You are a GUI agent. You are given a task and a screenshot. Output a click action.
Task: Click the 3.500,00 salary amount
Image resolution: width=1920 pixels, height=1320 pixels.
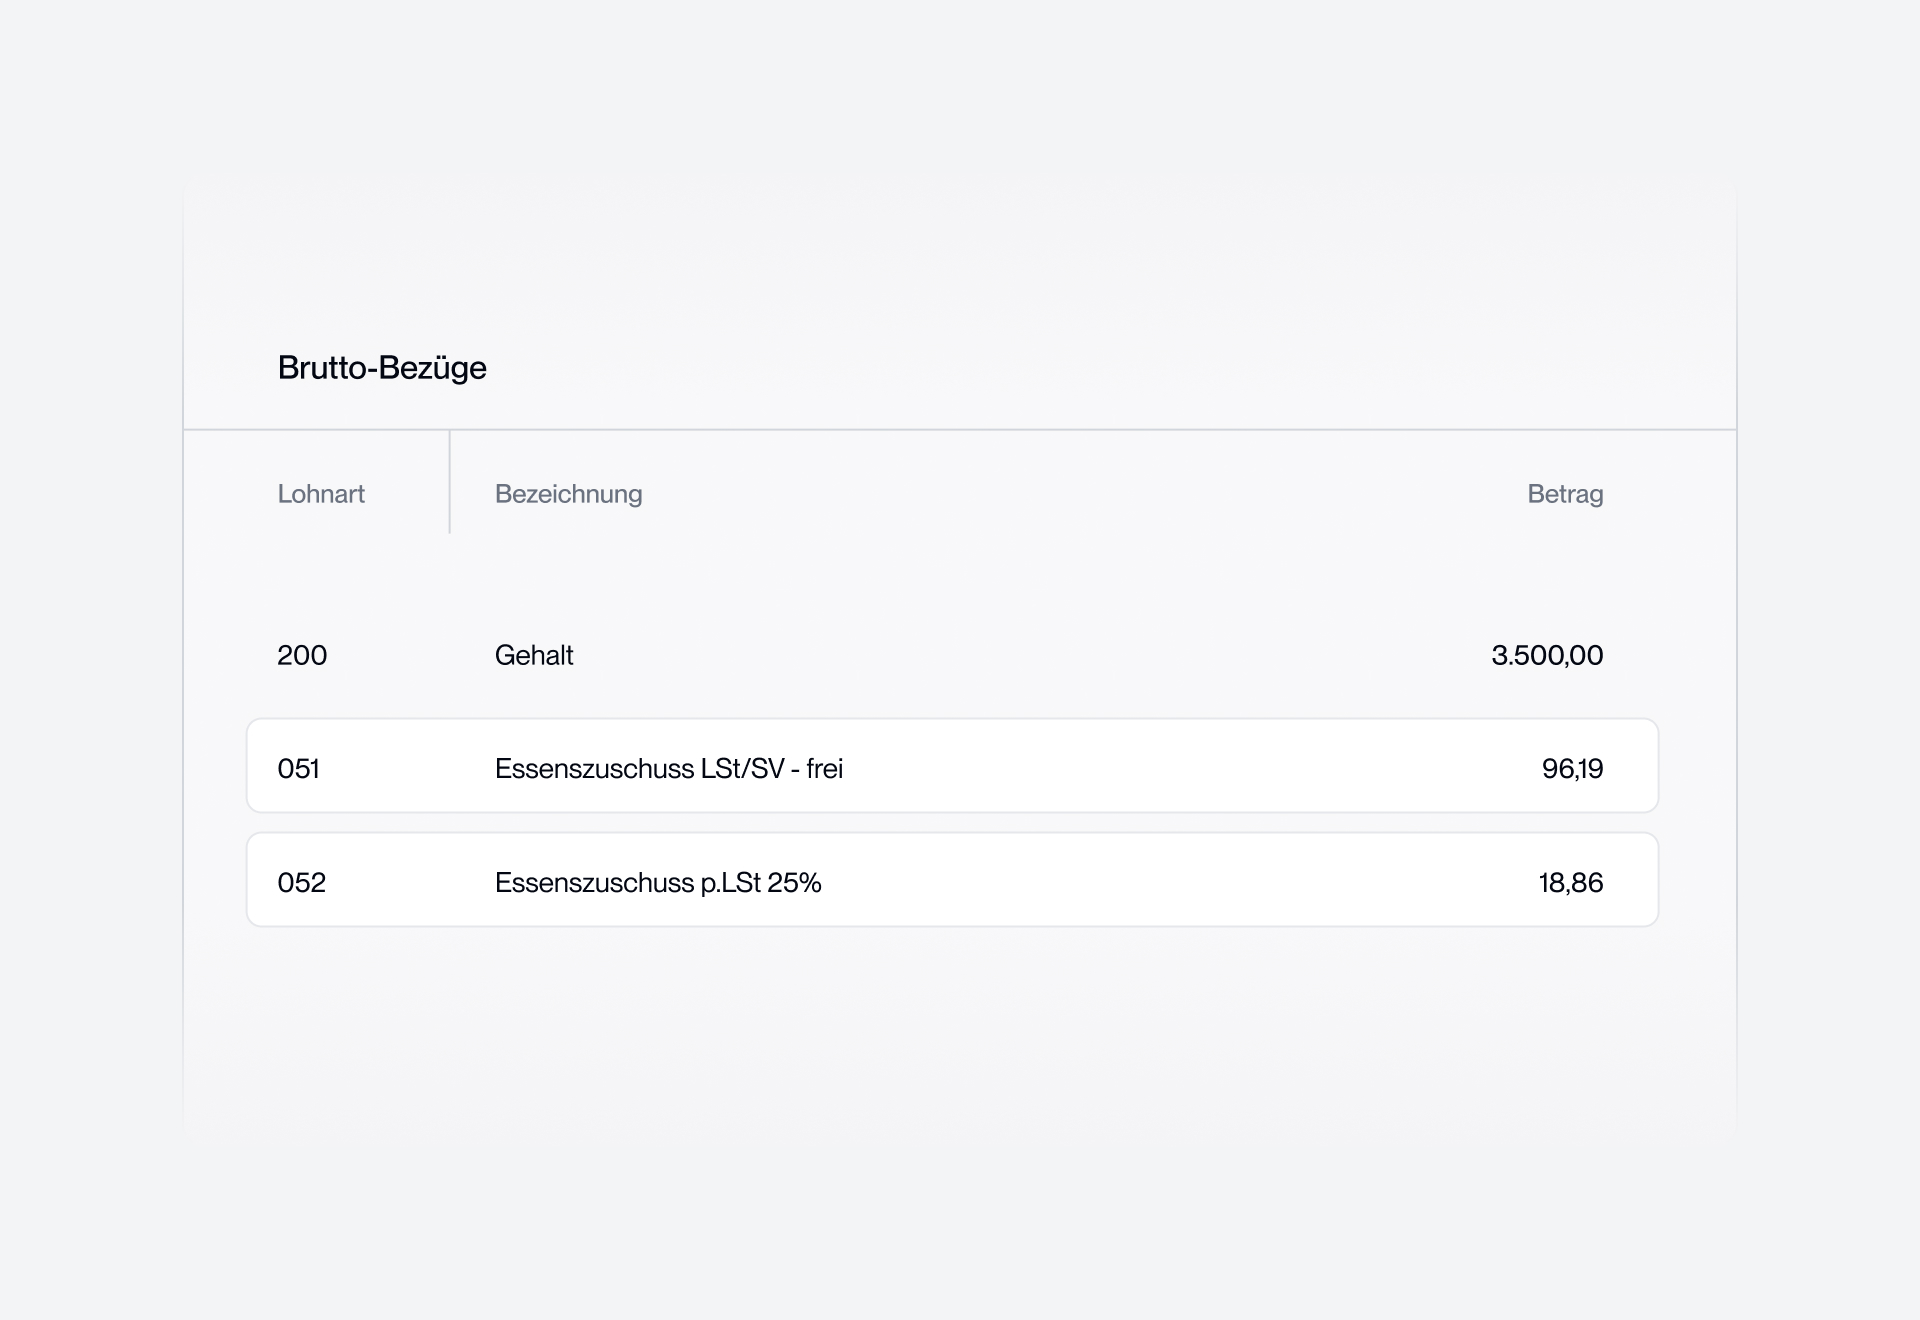click(1547, 655)
